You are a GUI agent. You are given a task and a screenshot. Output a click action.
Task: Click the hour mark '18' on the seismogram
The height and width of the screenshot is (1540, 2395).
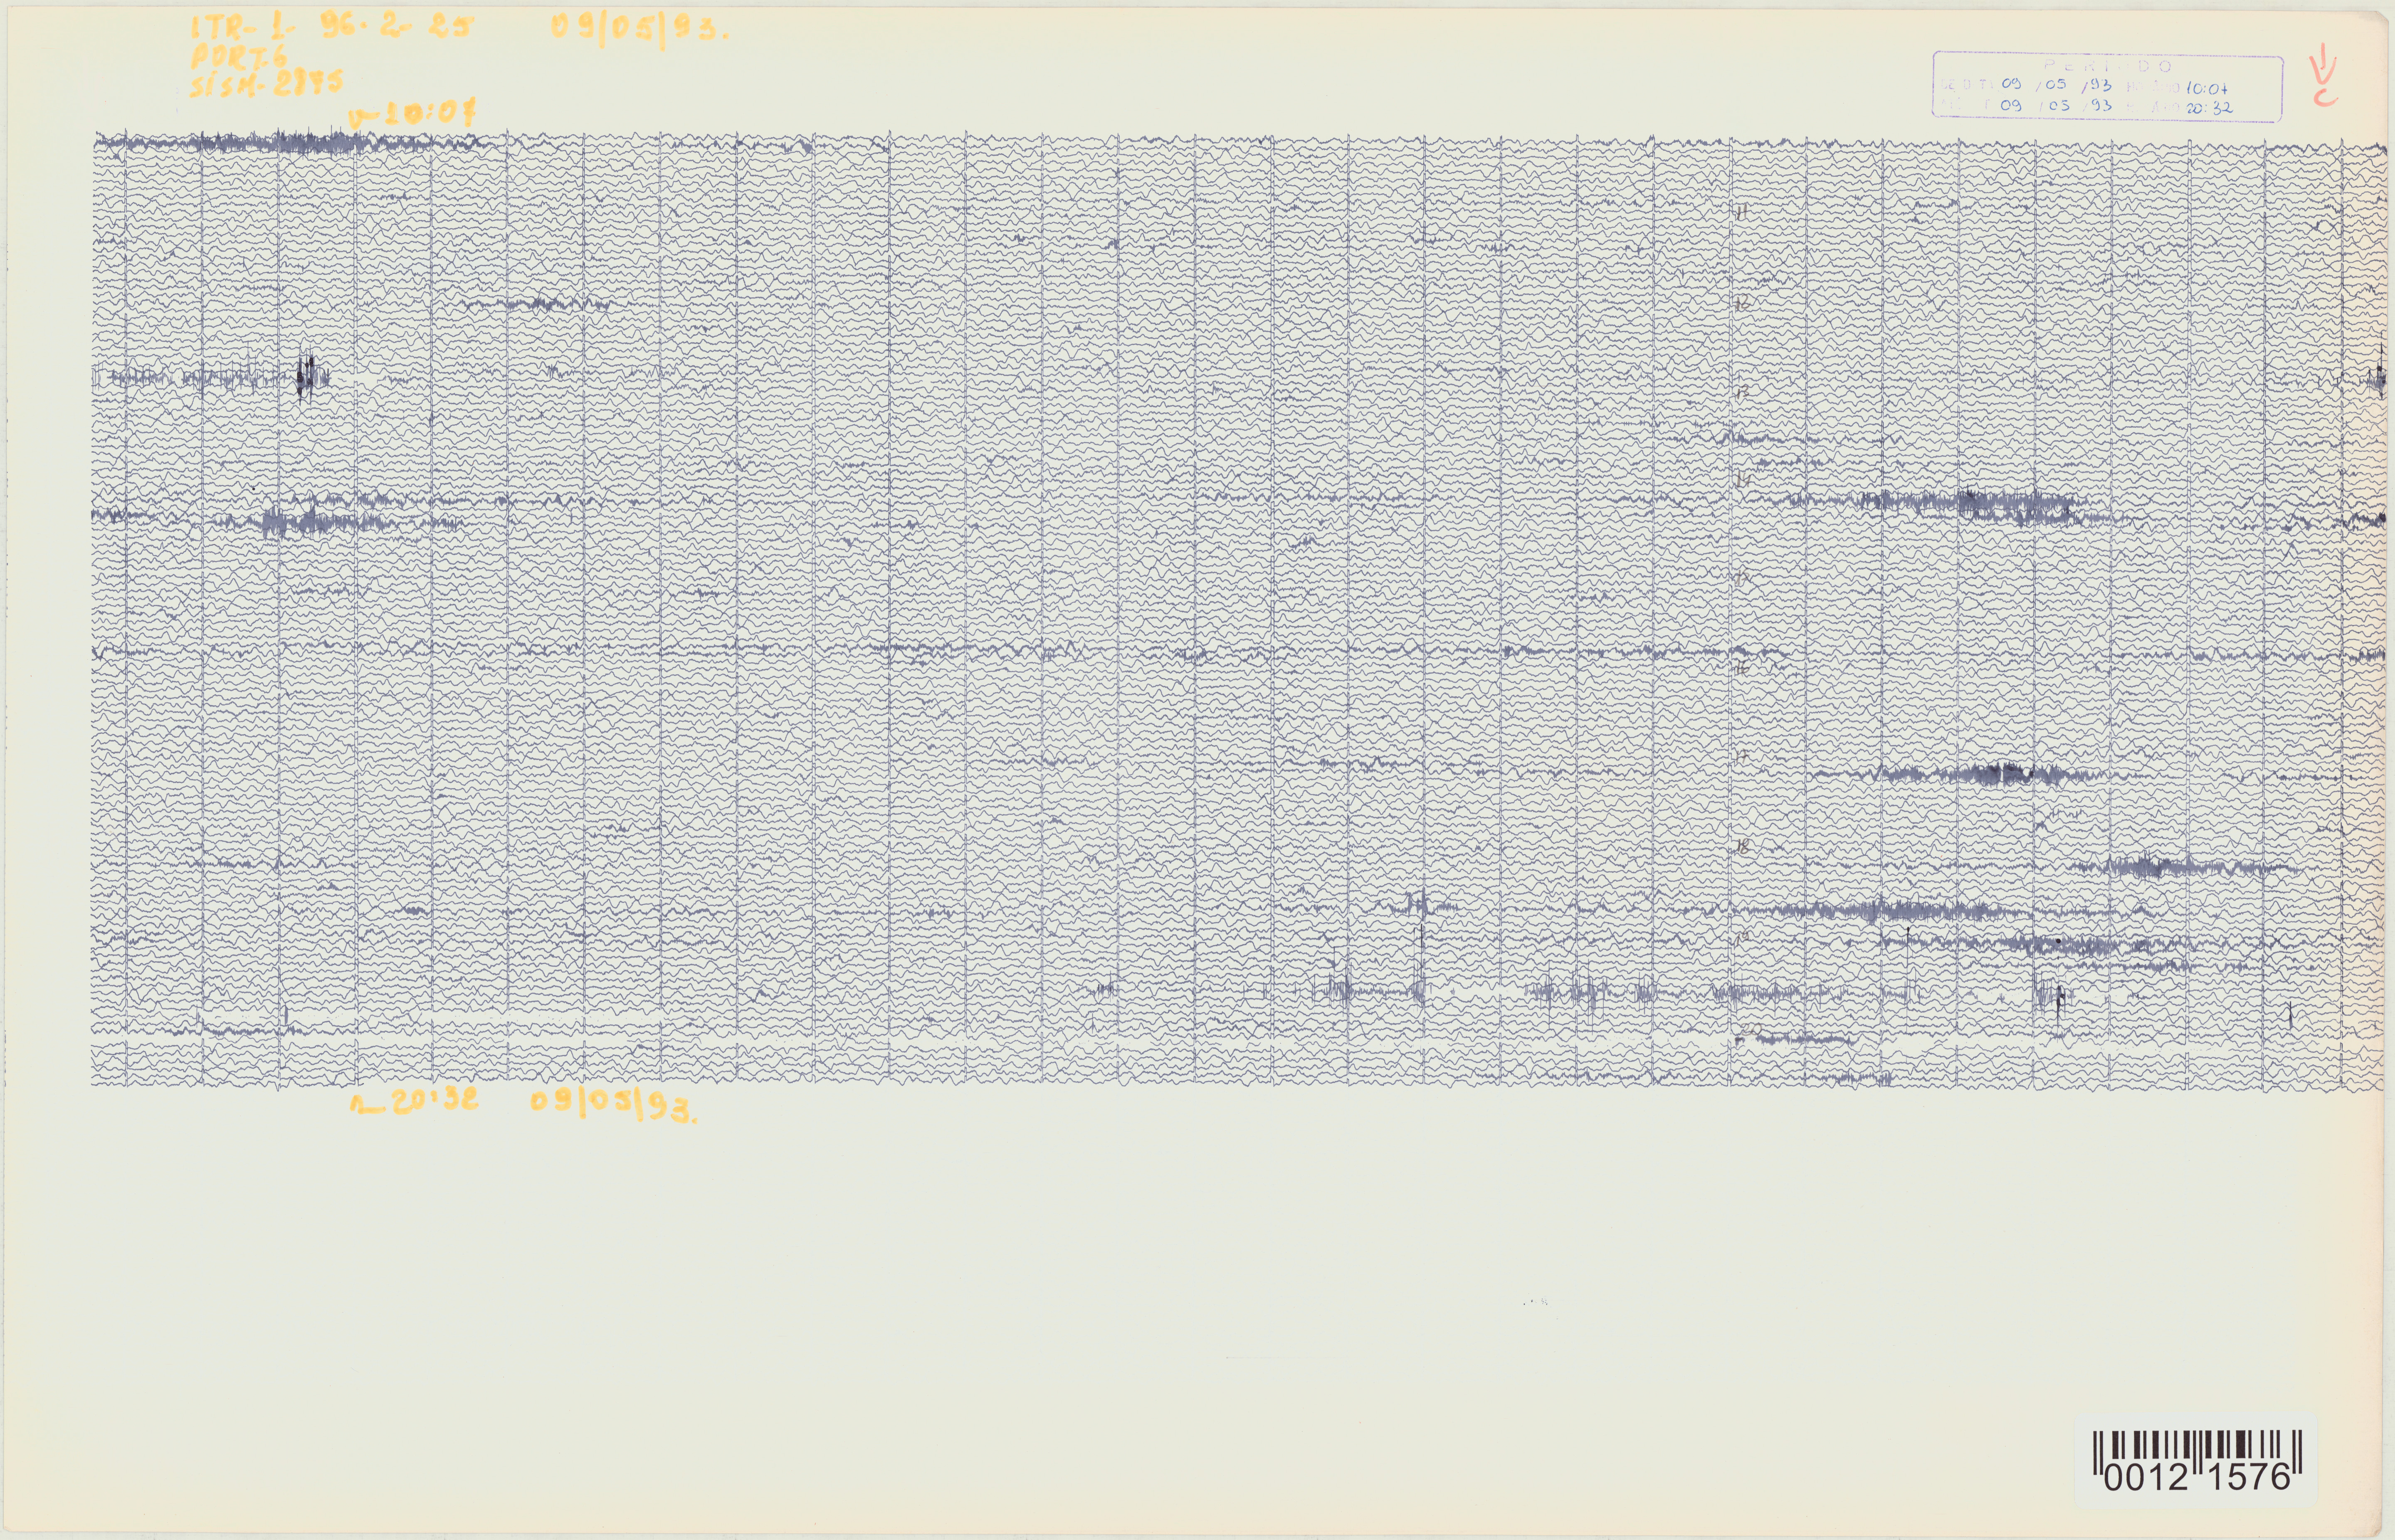[1742, 846]
